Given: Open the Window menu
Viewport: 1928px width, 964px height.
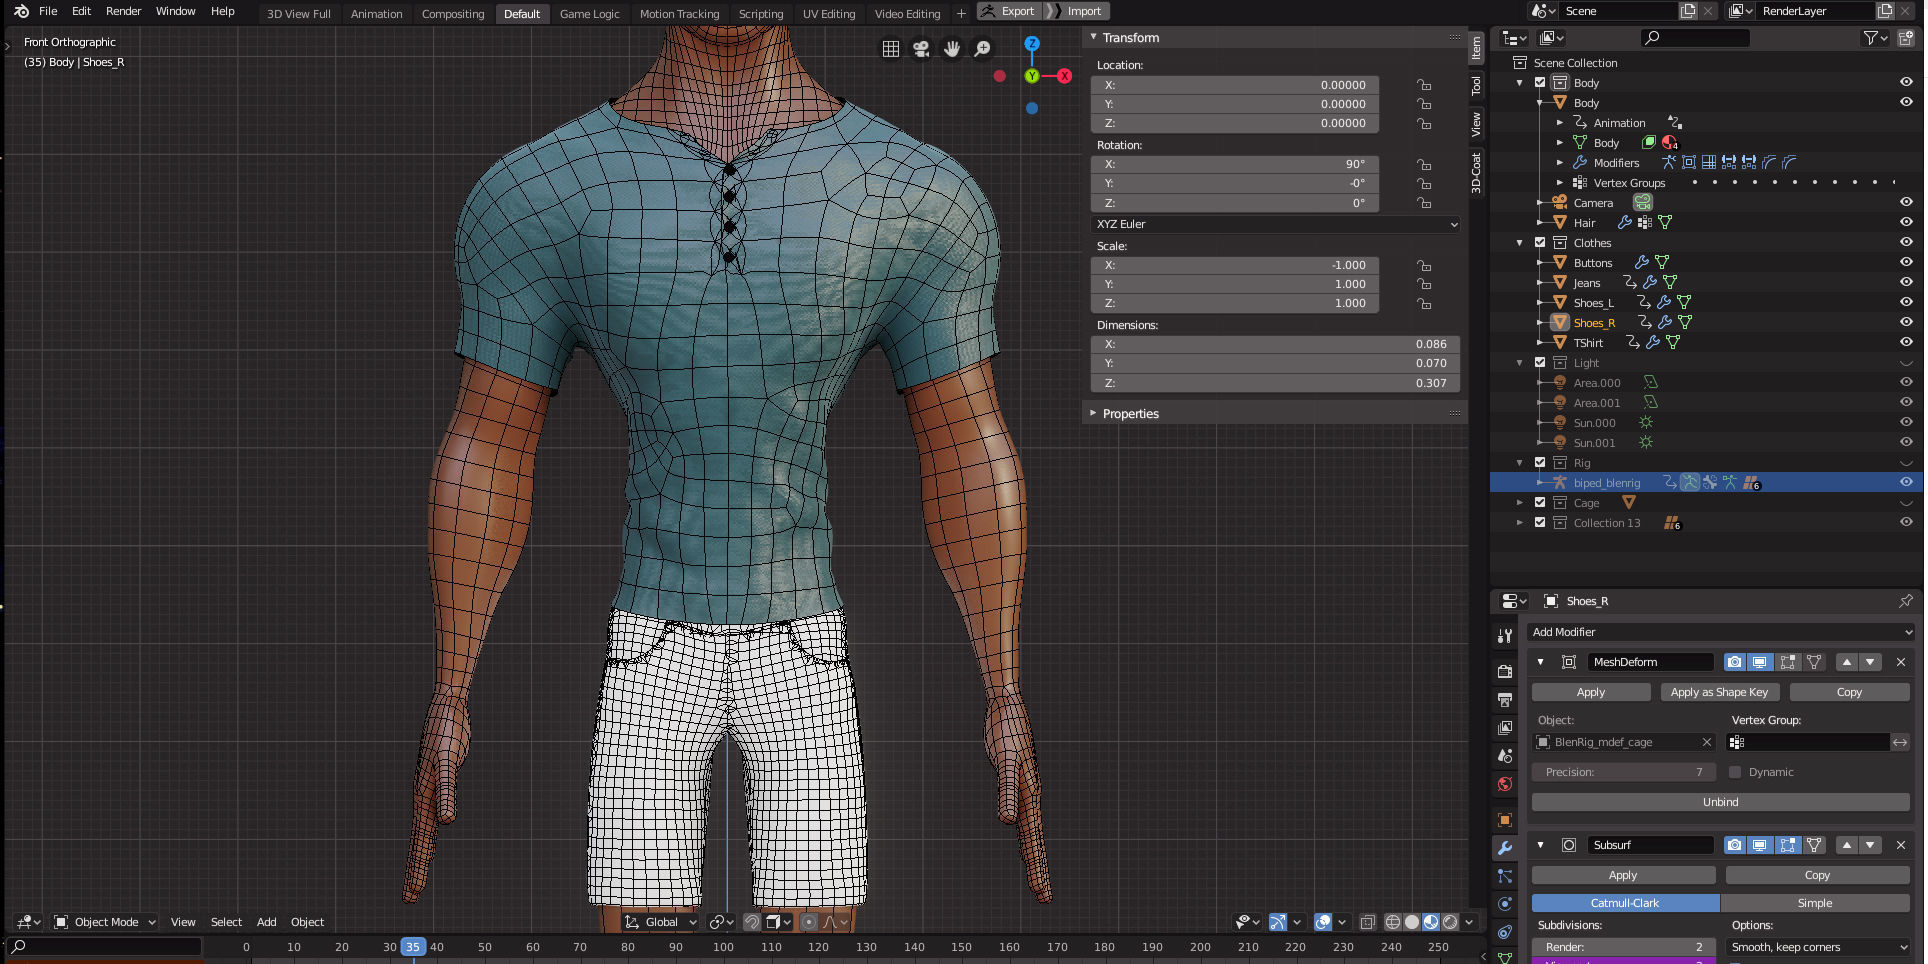Looking at the screenshot, I should [175, 11].
